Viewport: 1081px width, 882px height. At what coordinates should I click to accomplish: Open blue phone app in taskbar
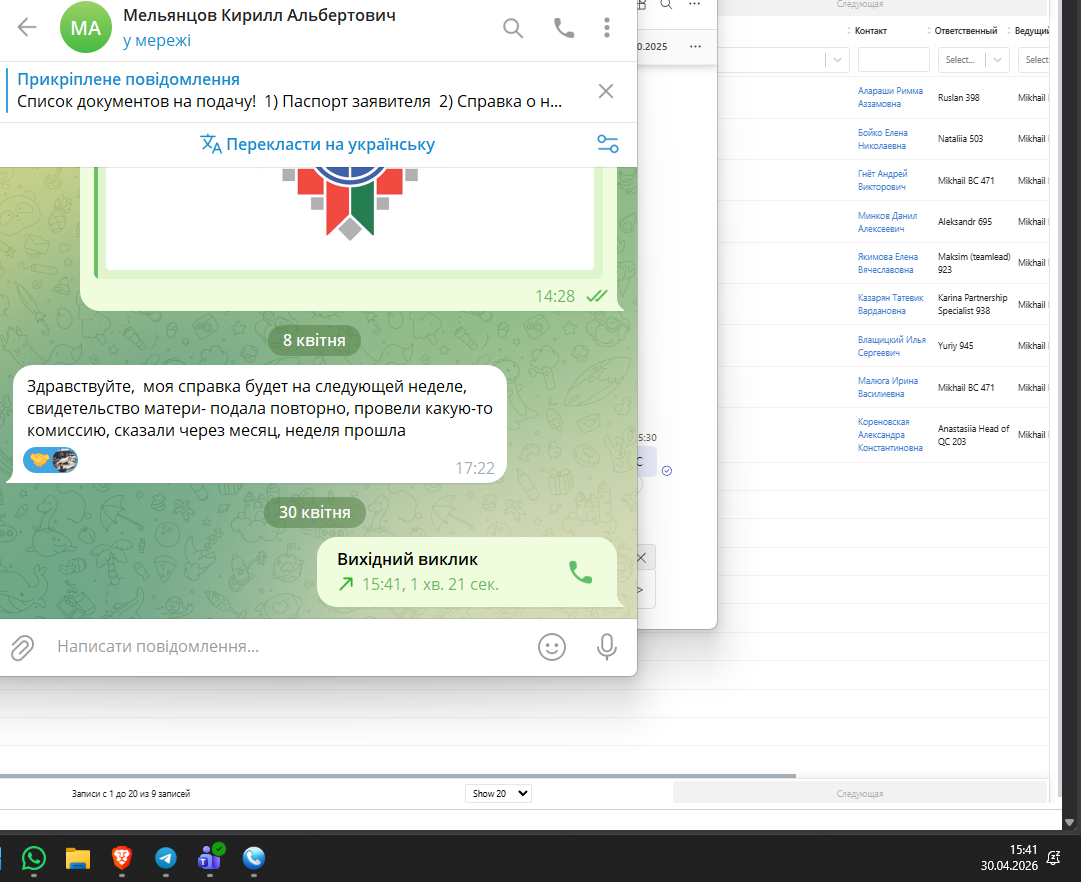tap(254, 858)
